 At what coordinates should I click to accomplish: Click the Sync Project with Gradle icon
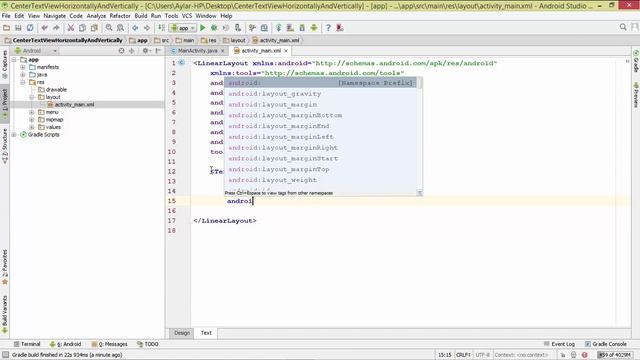click(x=279, y=28)
